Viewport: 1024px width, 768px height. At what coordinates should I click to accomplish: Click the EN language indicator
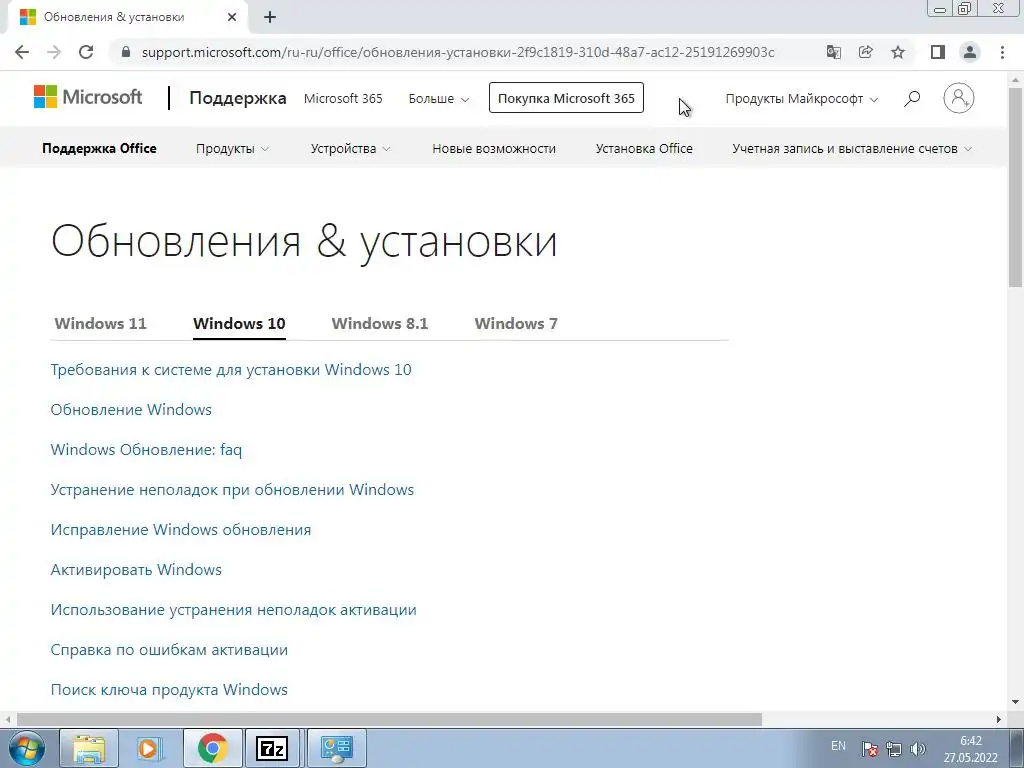pyautogui.click(x=838, y=746)
